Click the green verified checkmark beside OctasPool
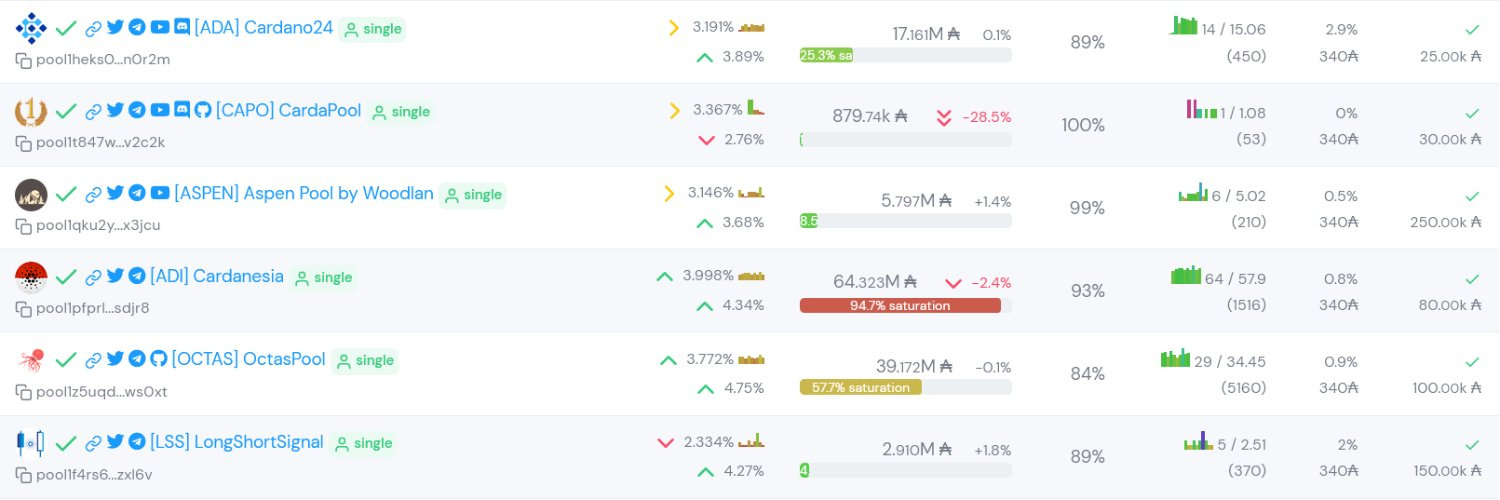Screen dimensions: 1500x500 (x=66, y=360)
